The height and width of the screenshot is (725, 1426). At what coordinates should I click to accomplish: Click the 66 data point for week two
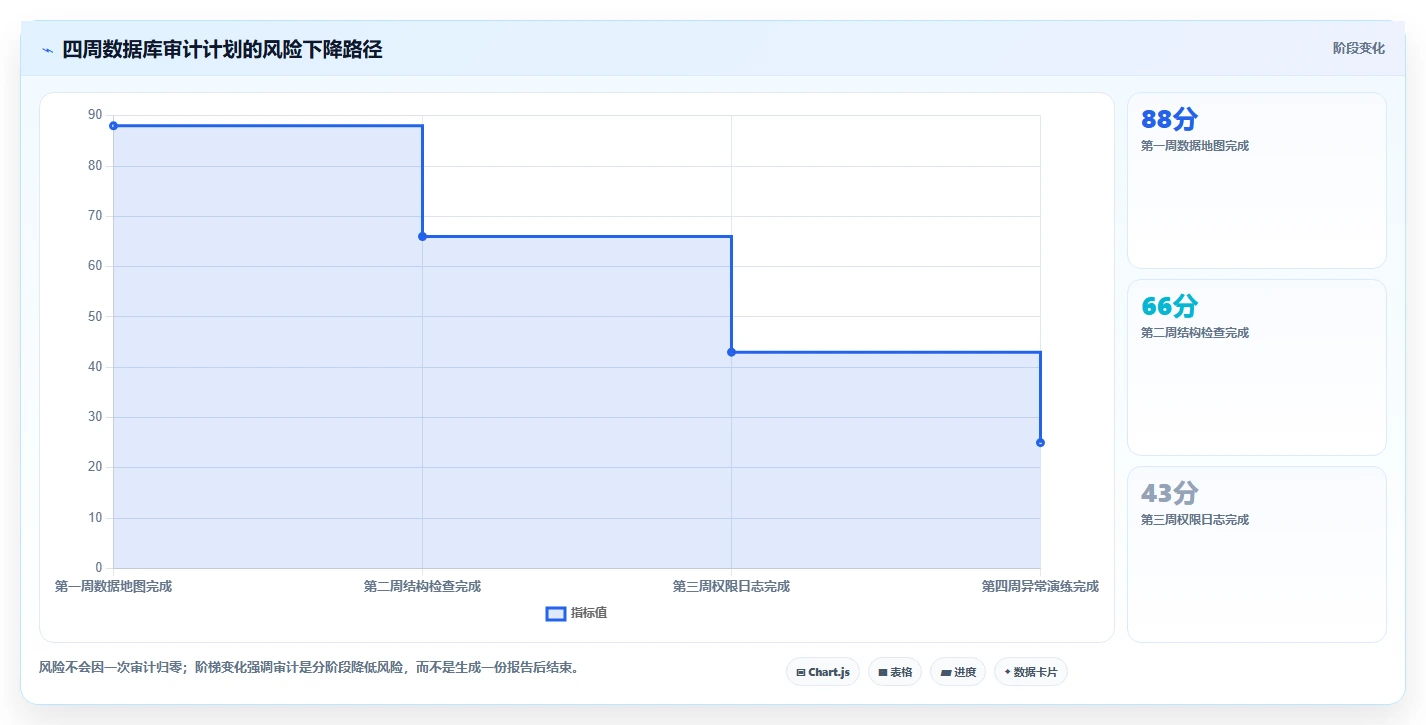coord(422,236)
